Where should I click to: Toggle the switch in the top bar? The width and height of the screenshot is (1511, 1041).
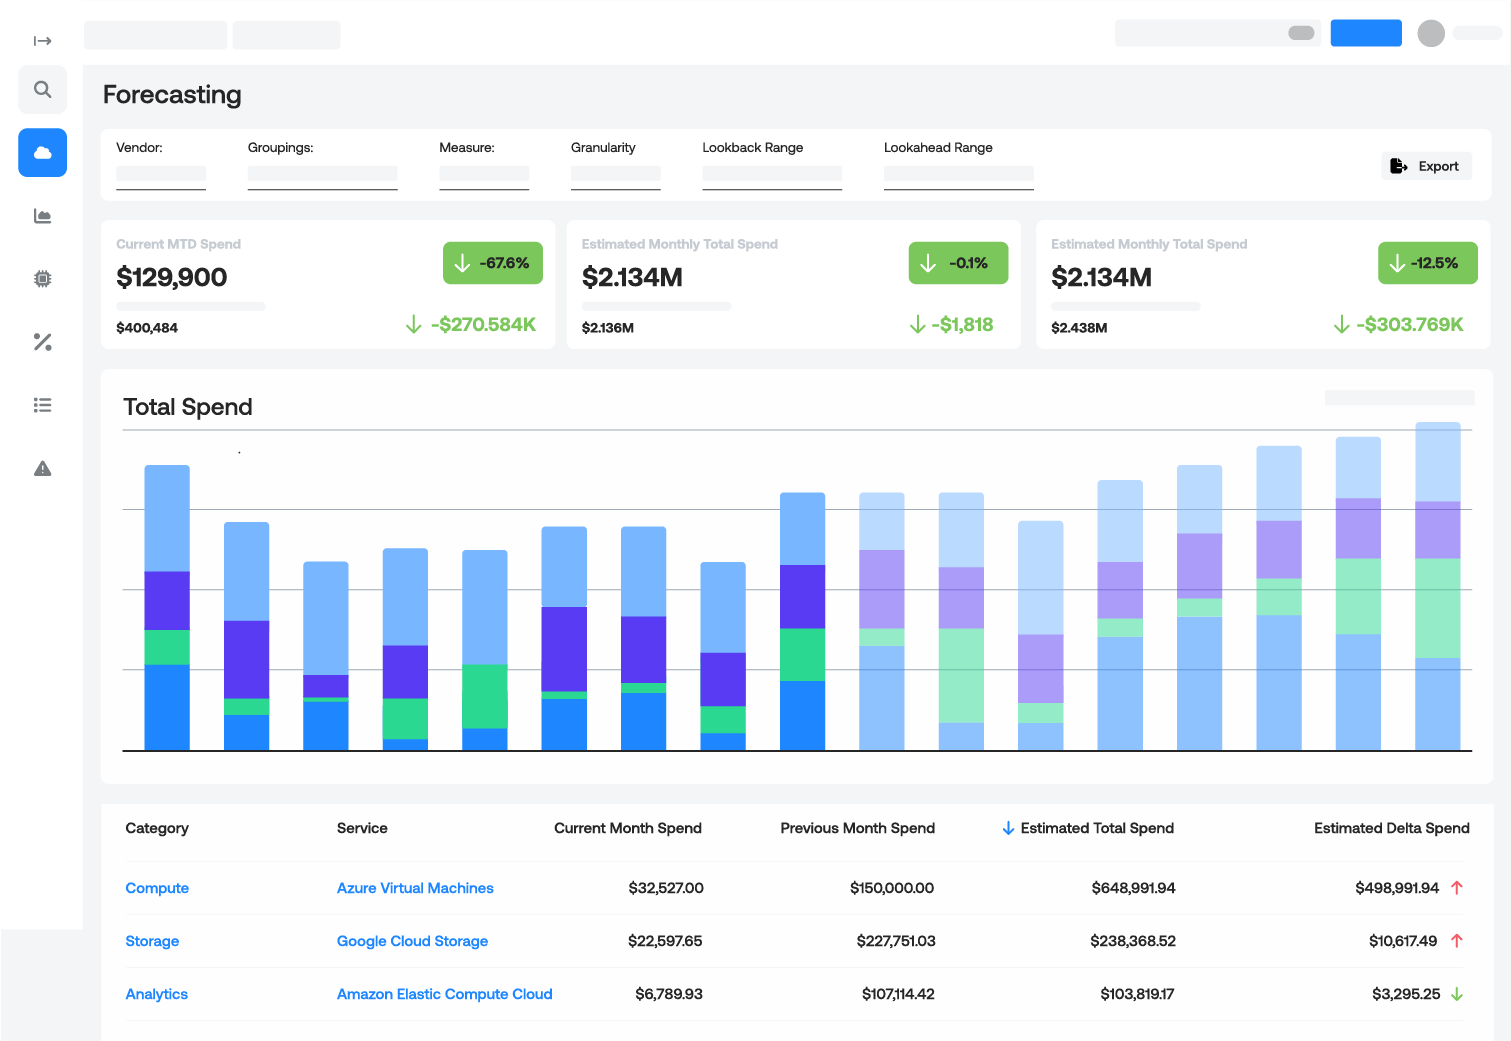point(1301,33)
